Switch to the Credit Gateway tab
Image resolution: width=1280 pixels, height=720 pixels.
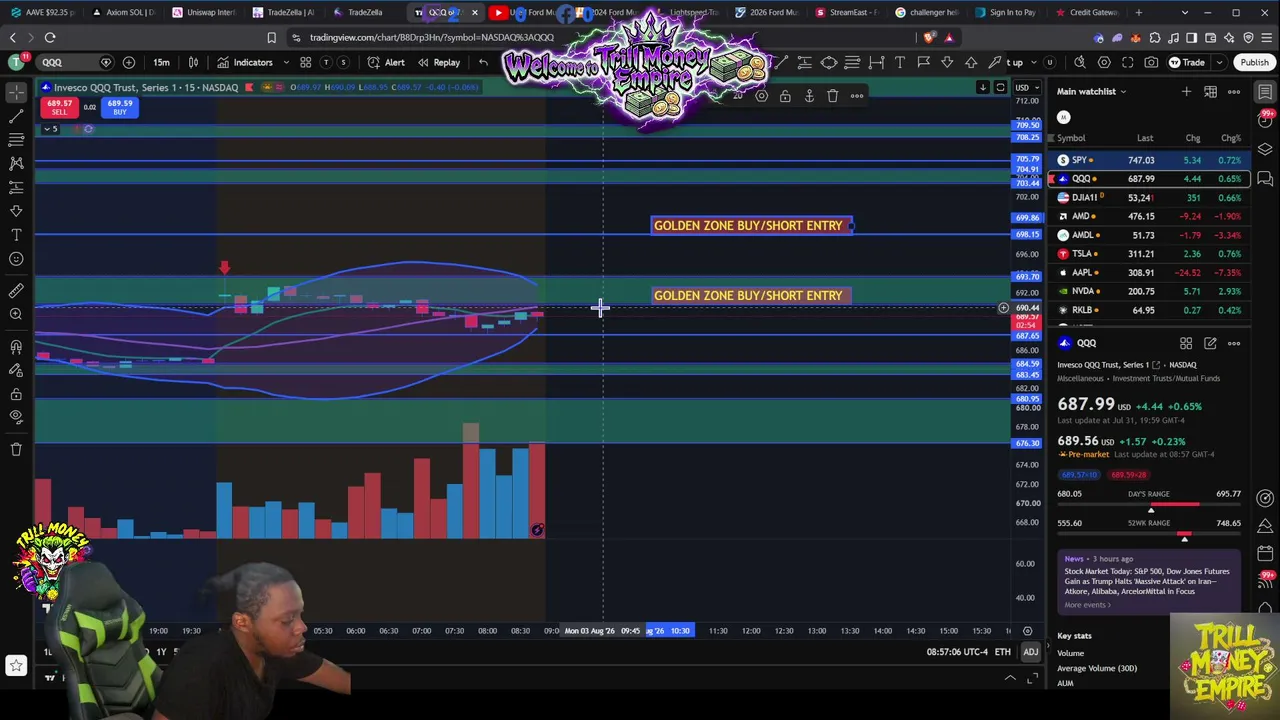coord(1086,12)
